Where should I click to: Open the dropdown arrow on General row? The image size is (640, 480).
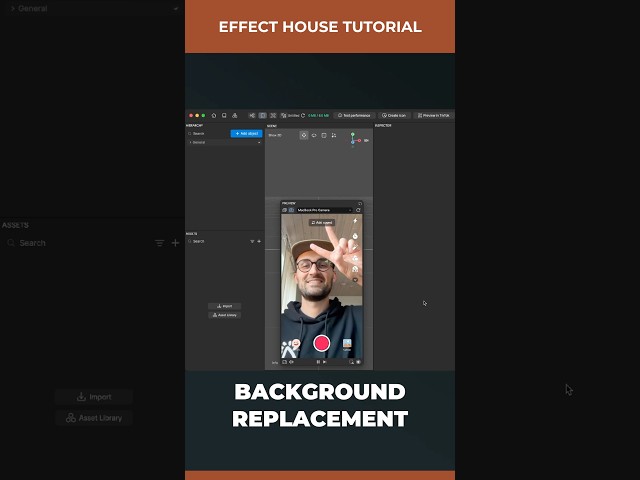point(259,142)
